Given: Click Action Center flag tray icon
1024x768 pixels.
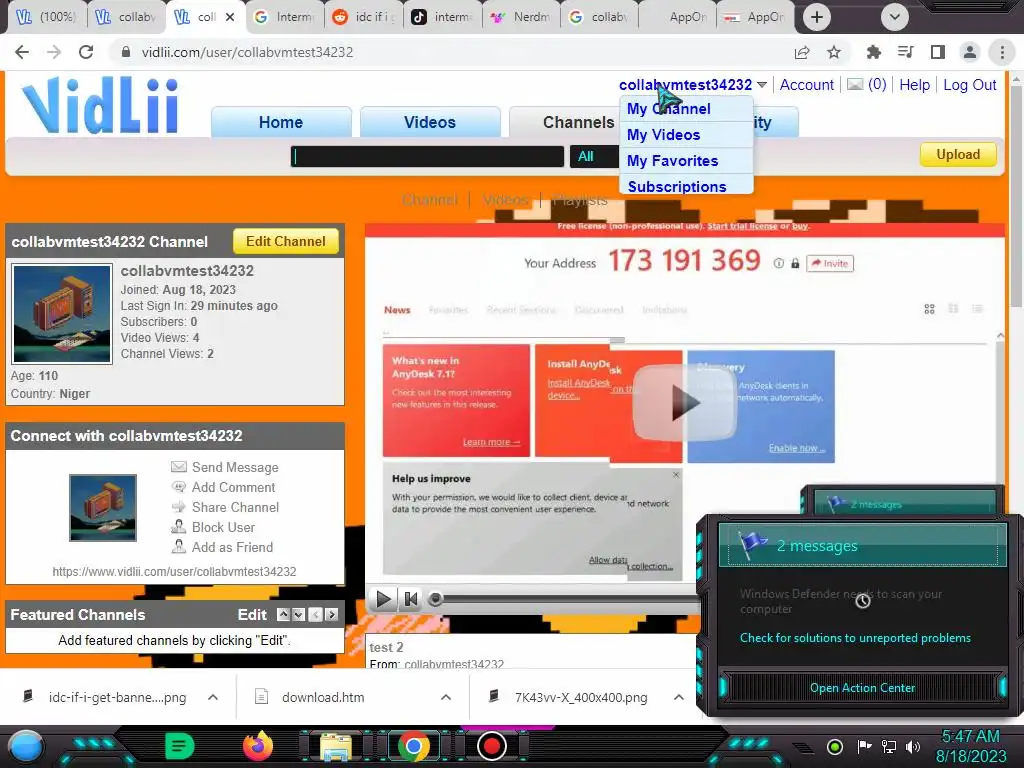Looking at the screenshot, I should [x=864, y=746].
